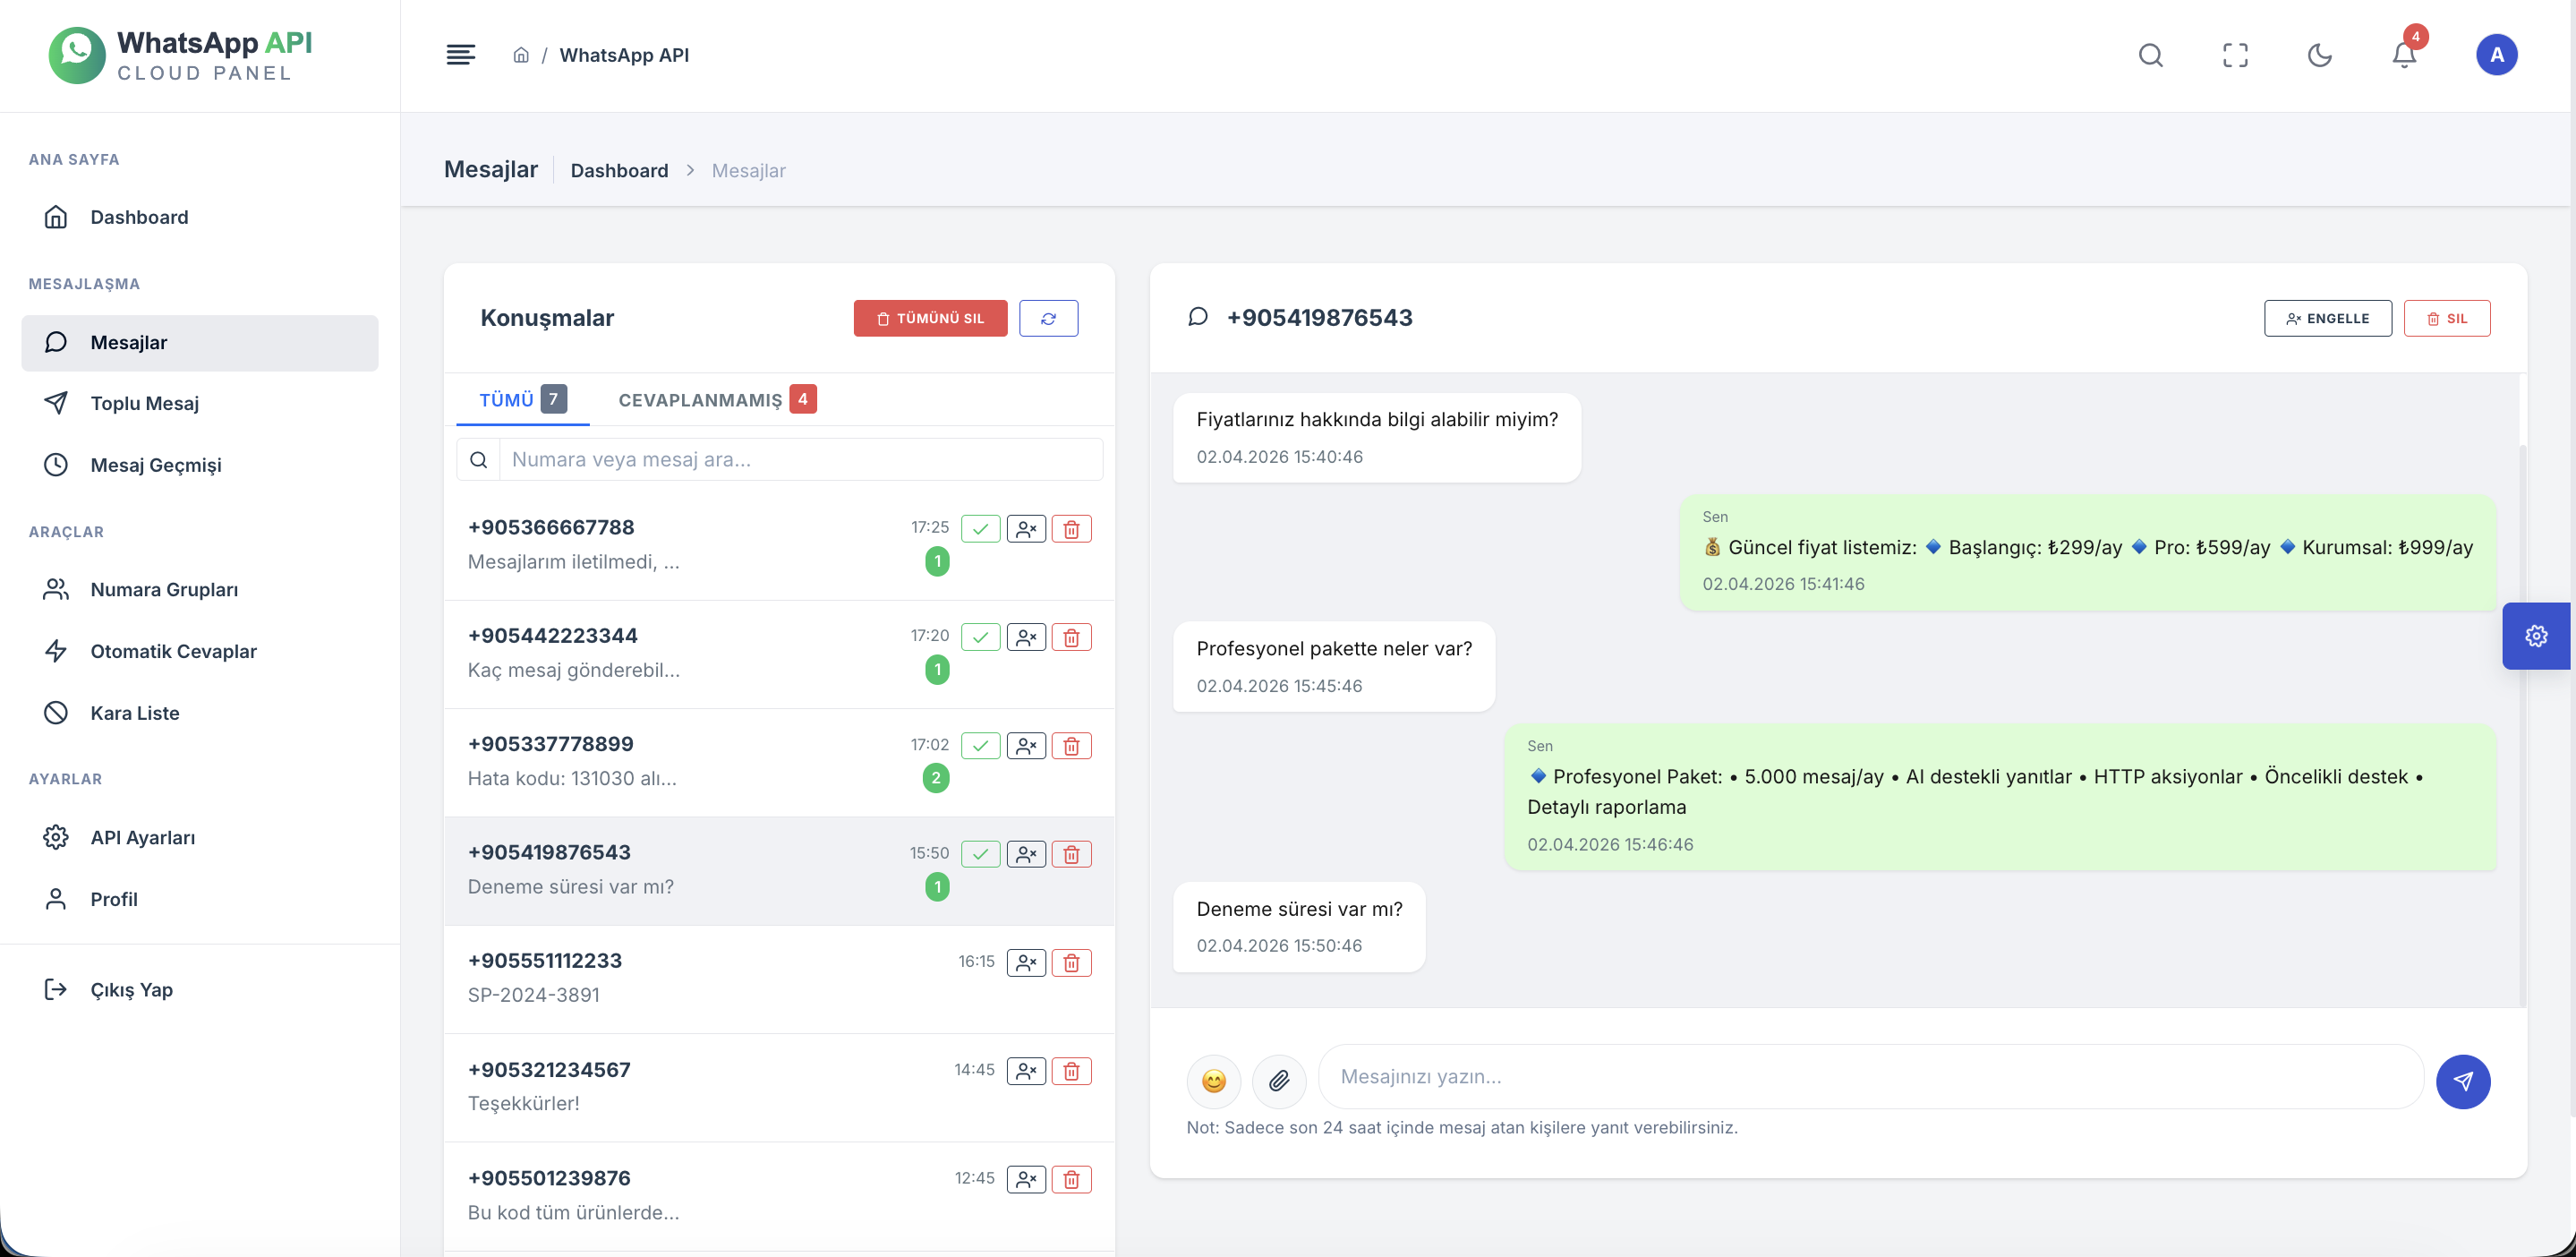Block contact +905551112233 from list
The width and height of the screenshot is (2576, 1257).
[x=1026, y=962]
